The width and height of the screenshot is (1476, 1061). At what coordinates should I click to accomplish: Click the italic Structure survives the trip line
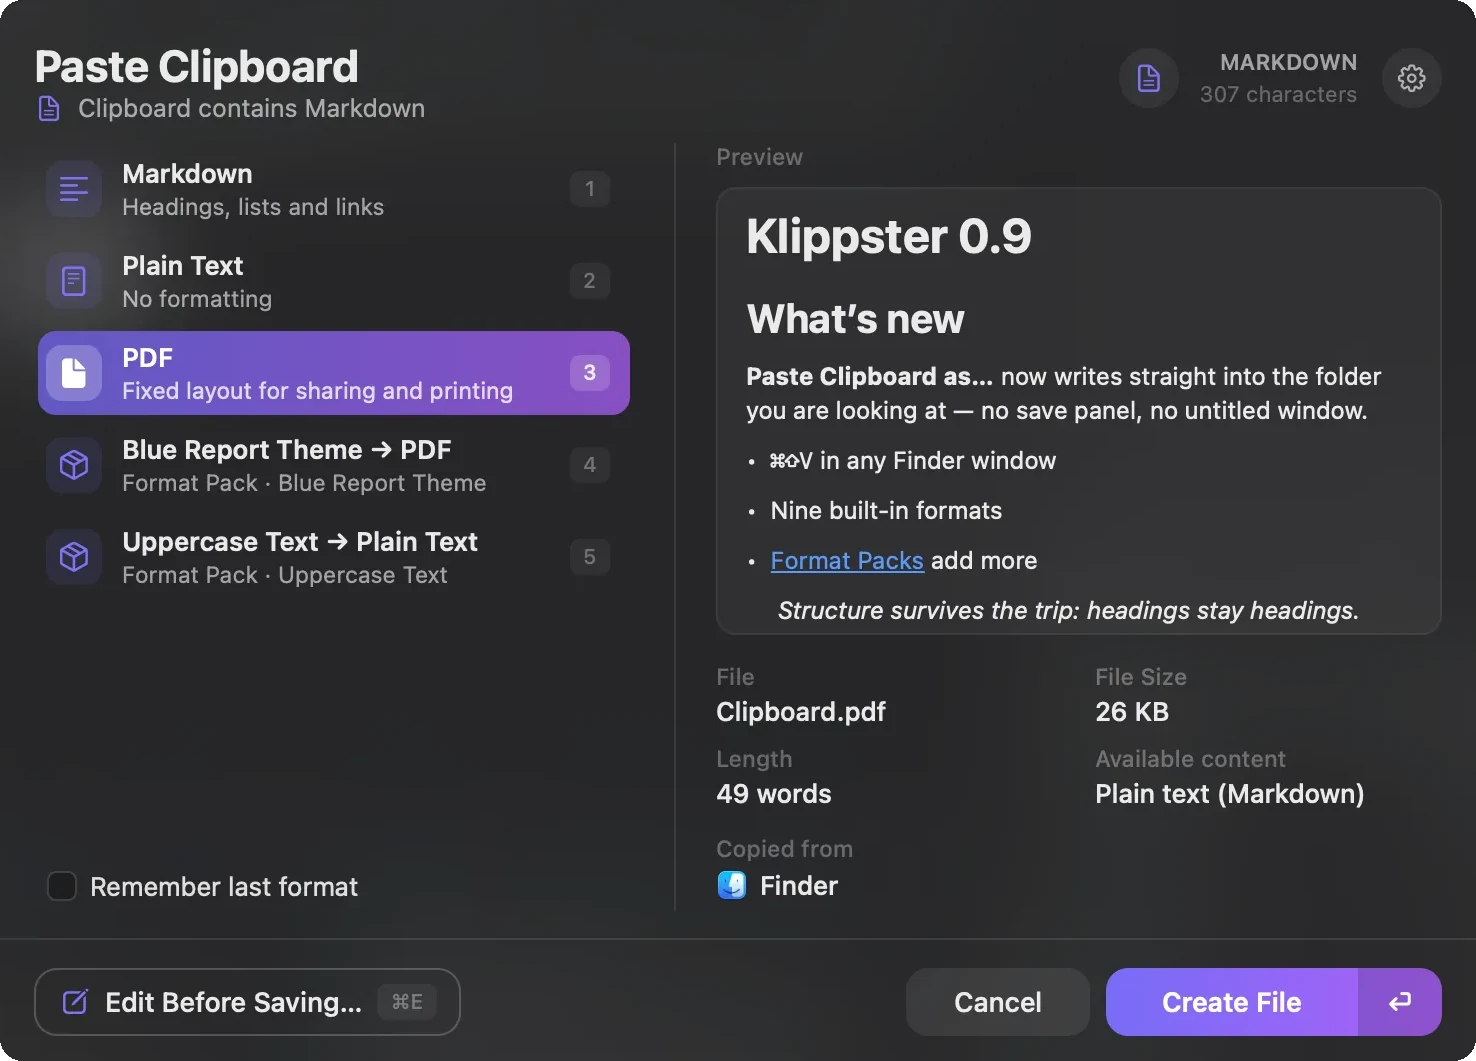[1068, 610]
